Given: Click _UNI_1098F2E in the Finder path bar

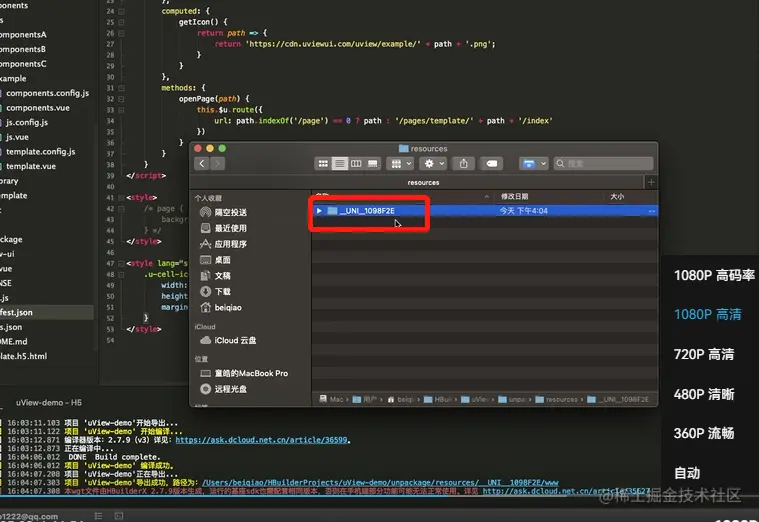Looking at the screenshot, I should click(618, 399).
